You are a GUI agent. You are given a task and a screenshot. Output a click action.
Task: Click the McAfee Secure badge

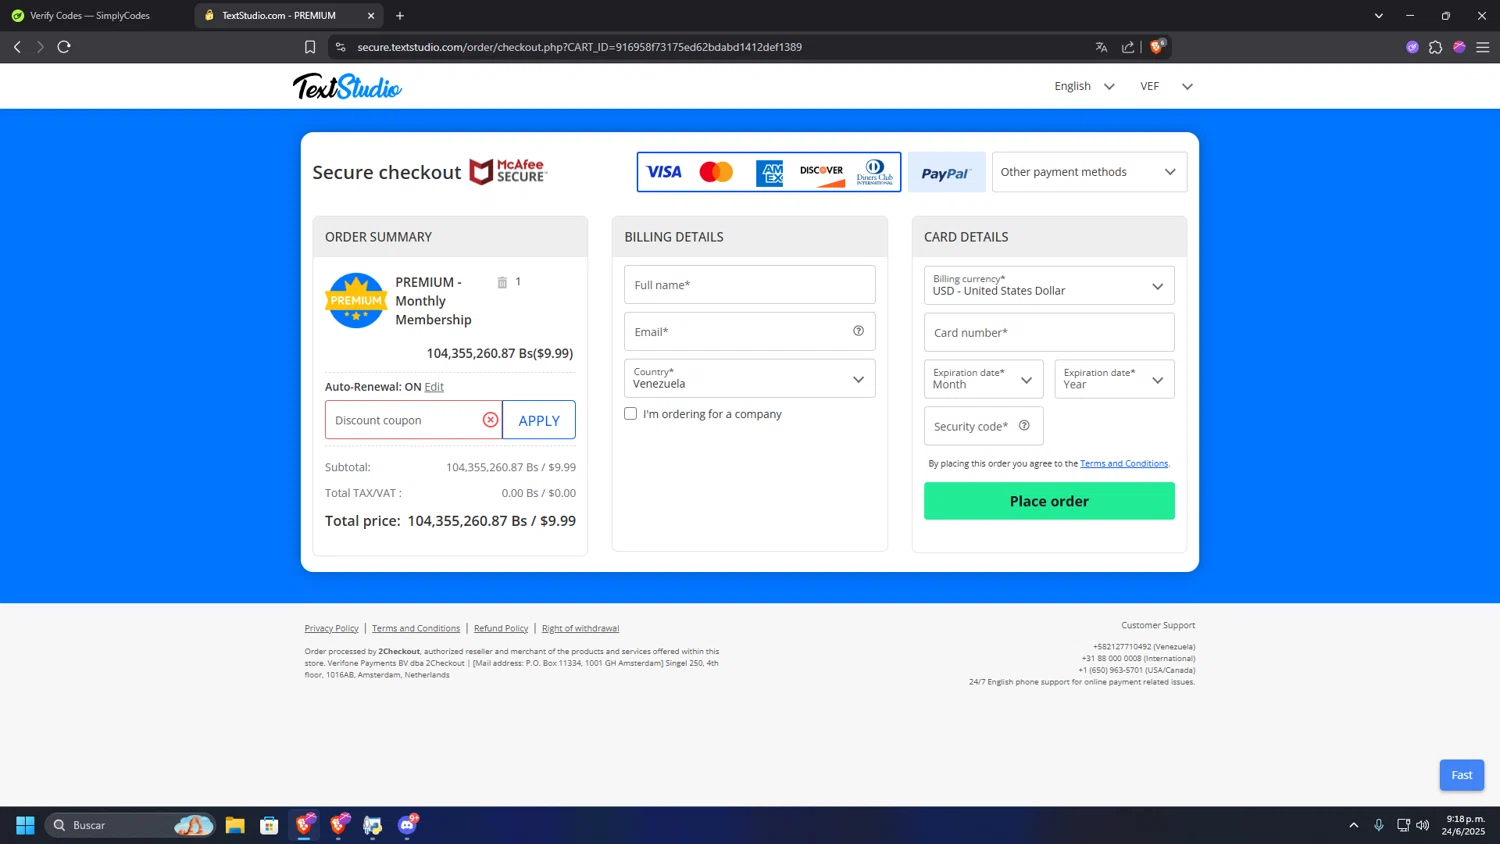point(508,171)
